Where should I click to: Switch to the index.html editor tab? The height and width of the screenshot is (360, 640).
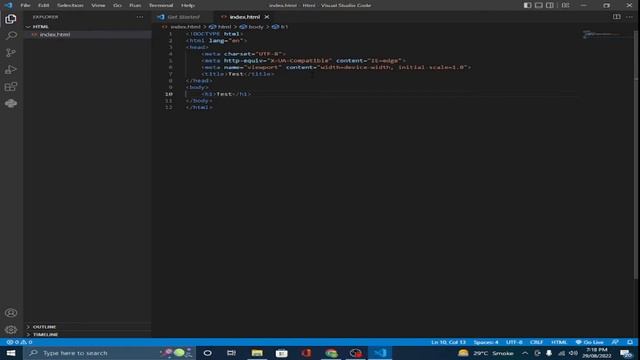244,17
